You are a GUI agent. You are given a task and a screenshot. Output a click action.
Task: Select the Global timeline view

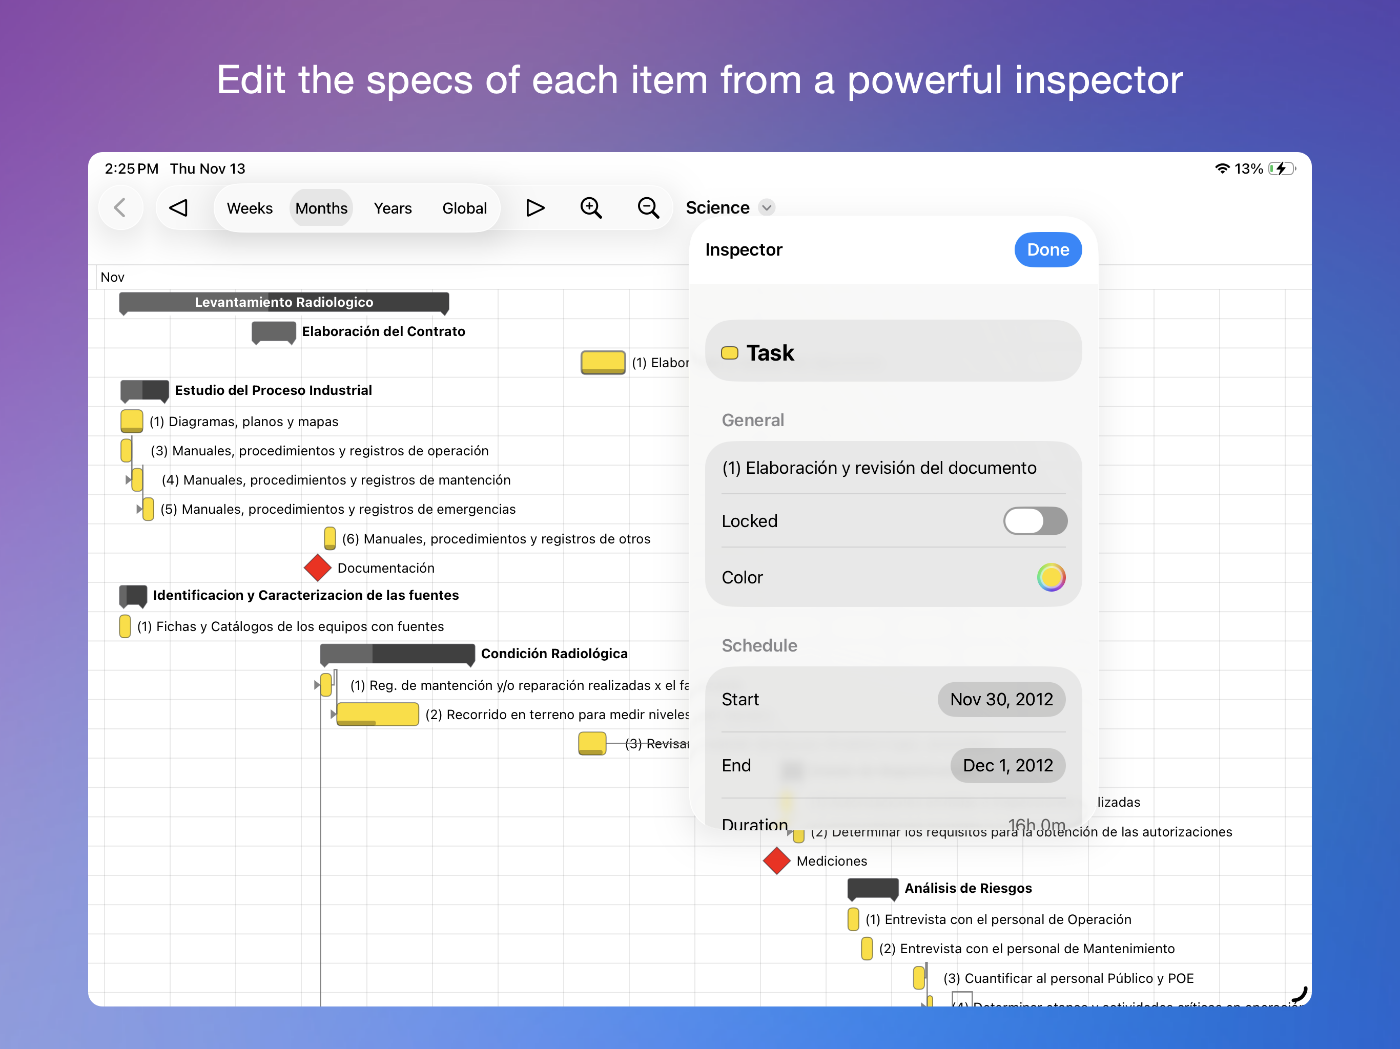pyautogui.click(x=464, y=208)
